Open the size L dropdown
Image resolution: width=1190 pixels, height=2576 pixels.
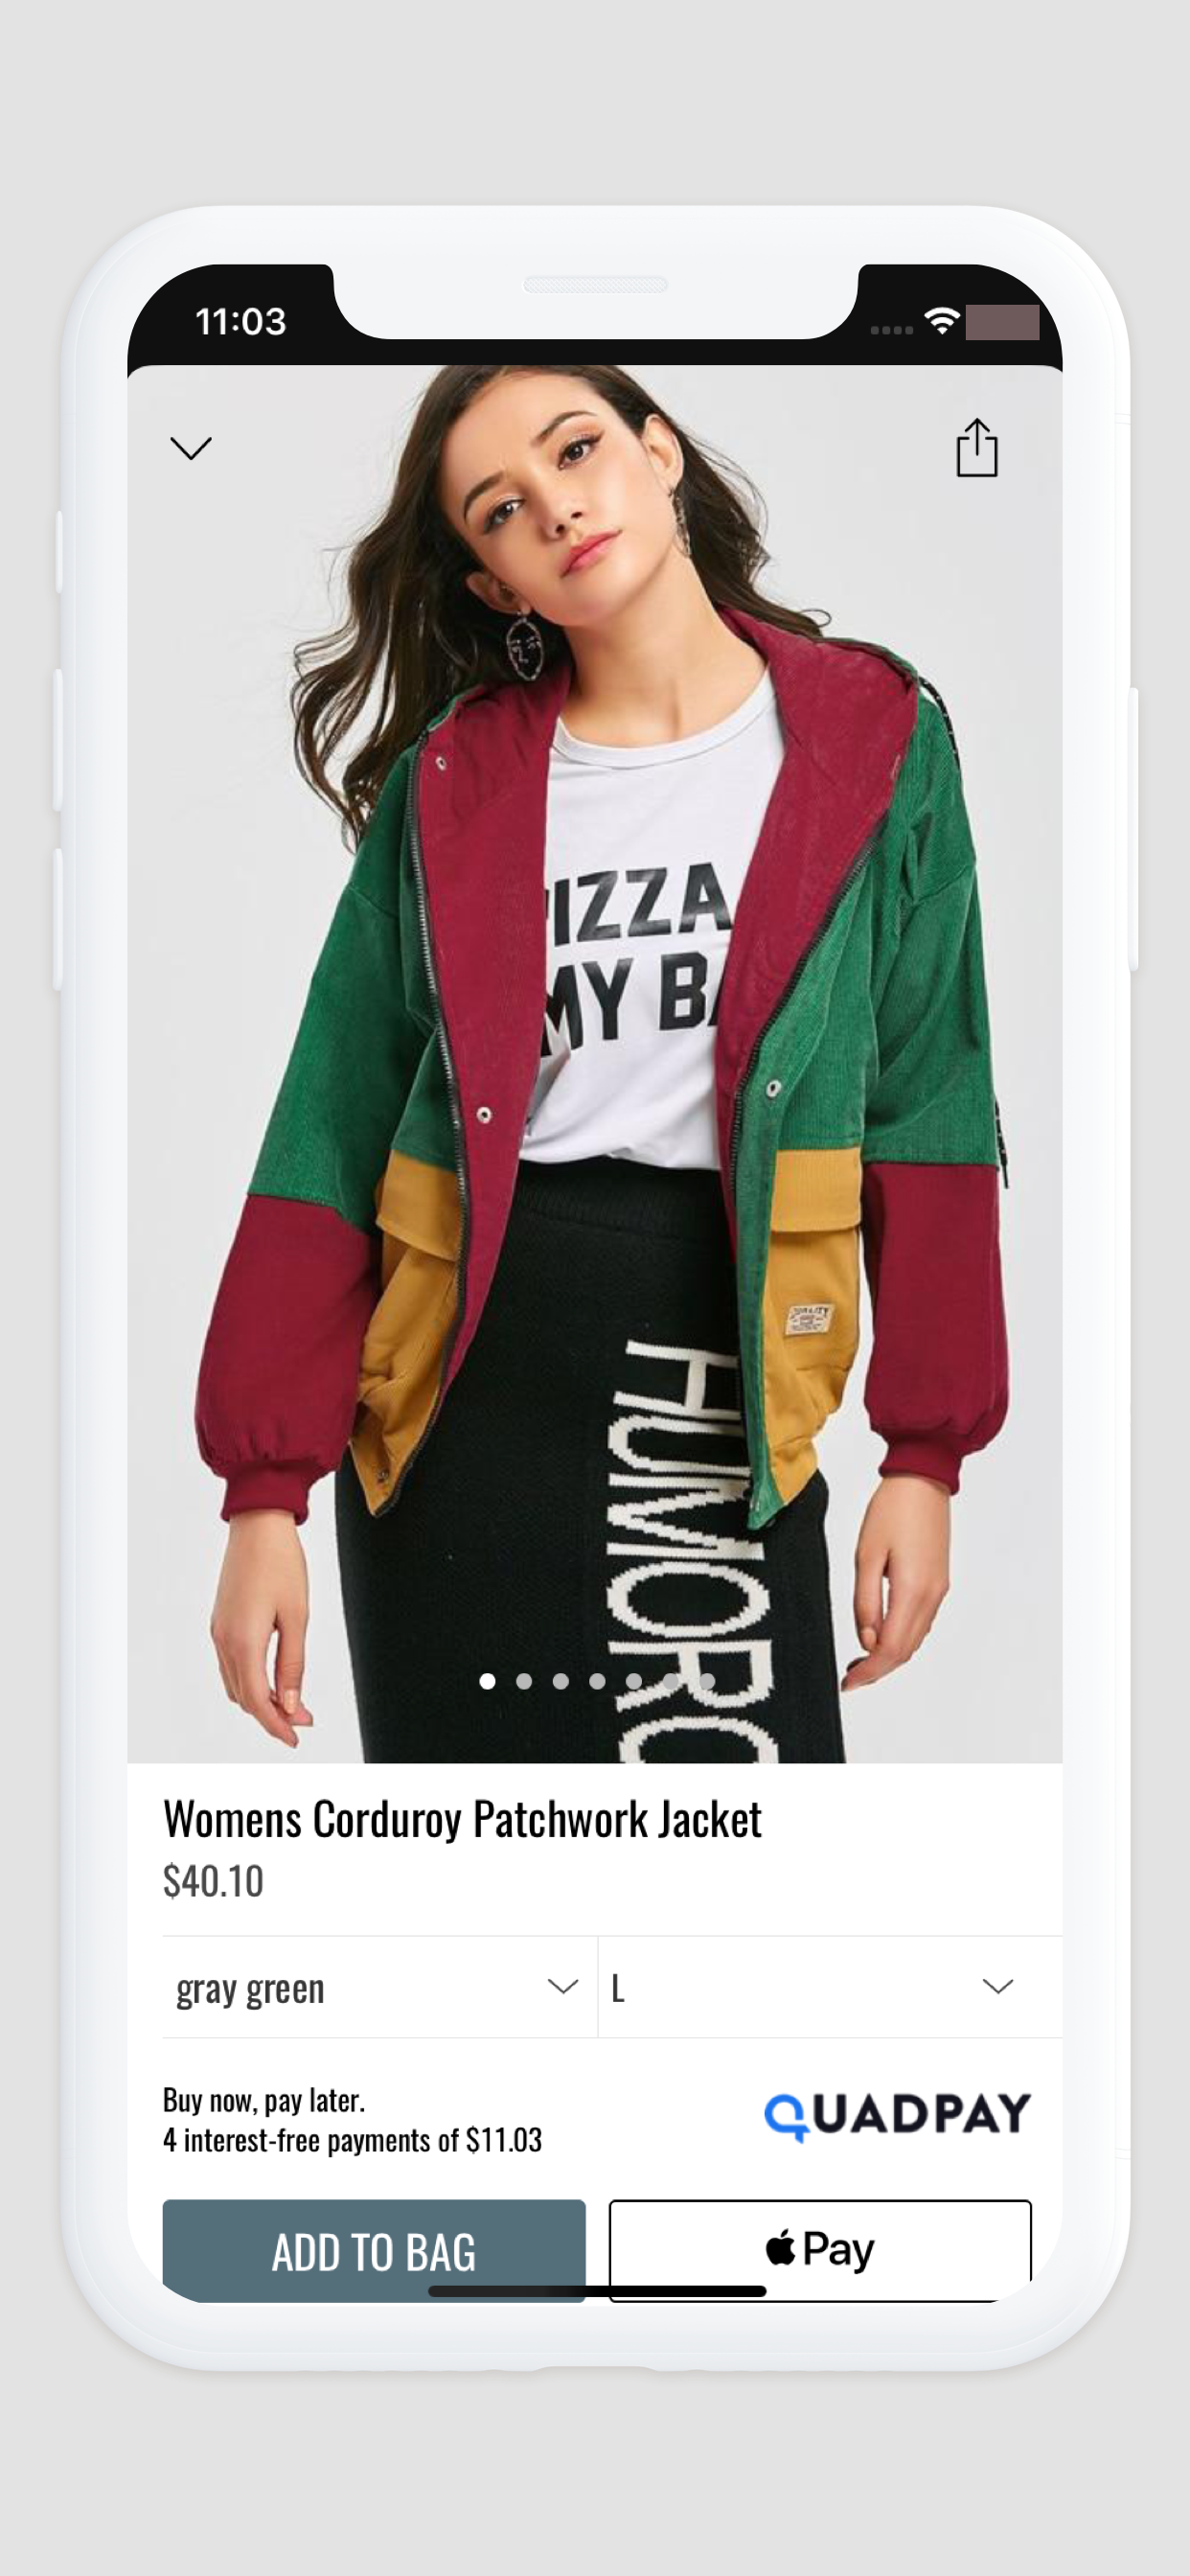[830, 1987]
